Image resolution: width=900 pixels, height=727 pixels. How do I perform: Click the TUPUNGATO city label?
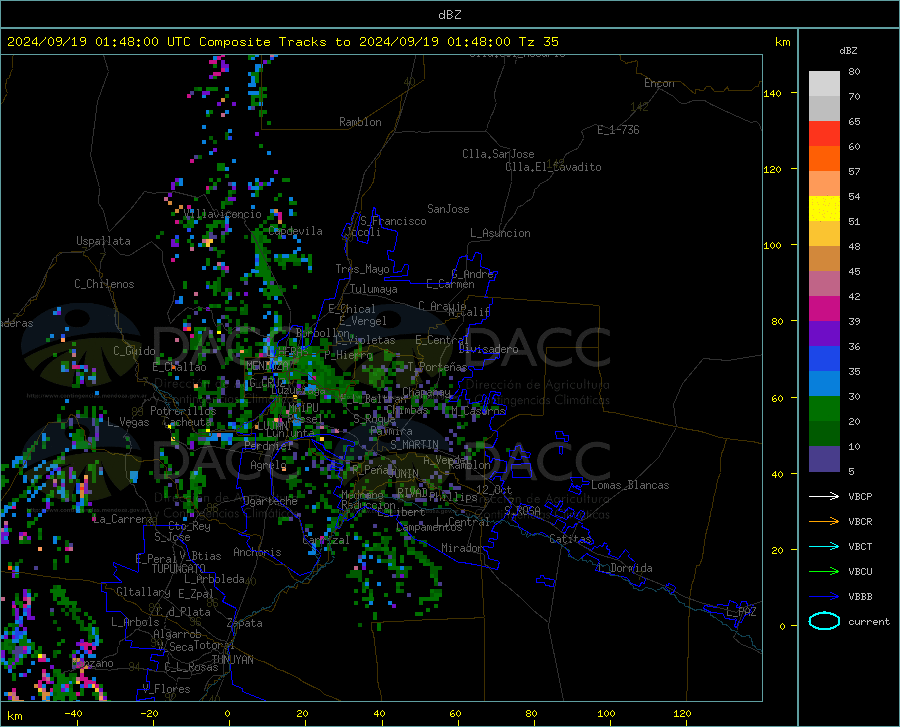178,569
